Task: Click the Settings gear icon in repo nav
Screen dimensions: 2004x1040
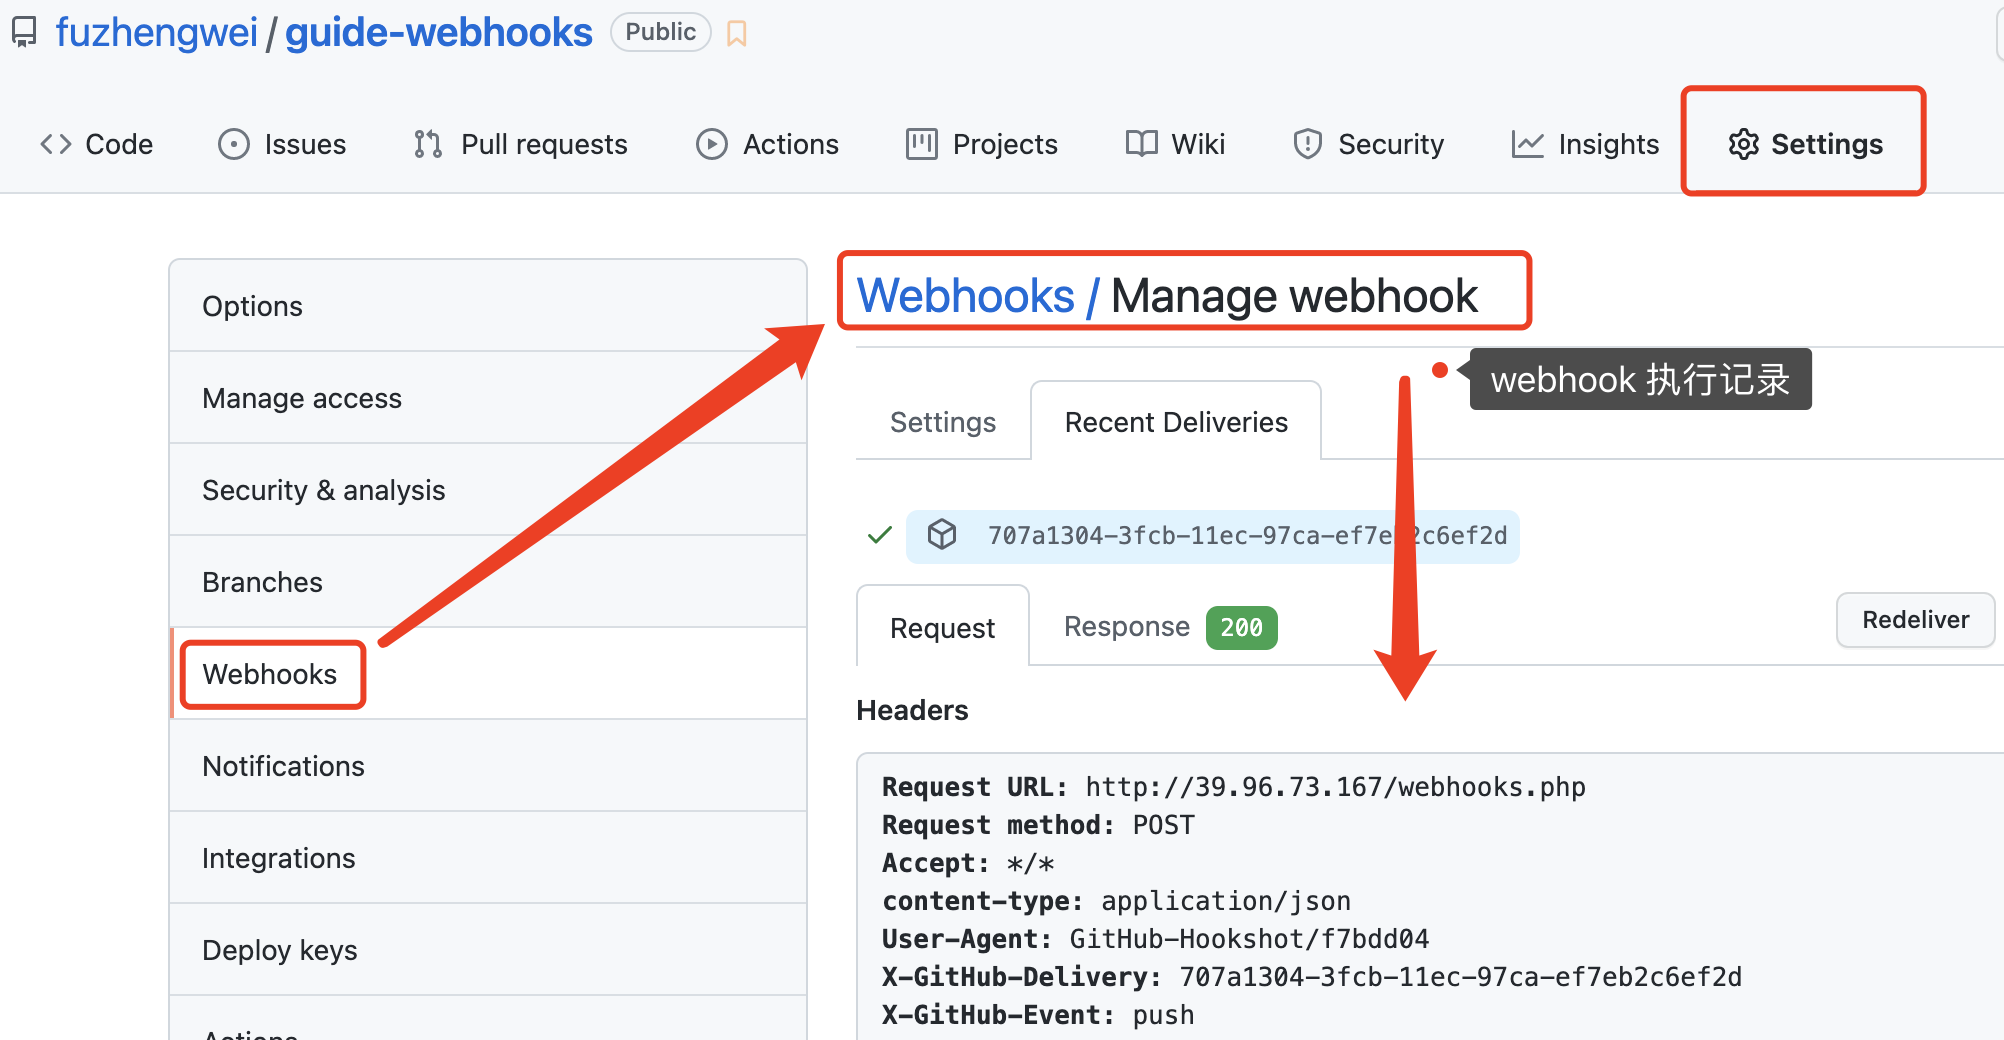Action: point(1743,144)
